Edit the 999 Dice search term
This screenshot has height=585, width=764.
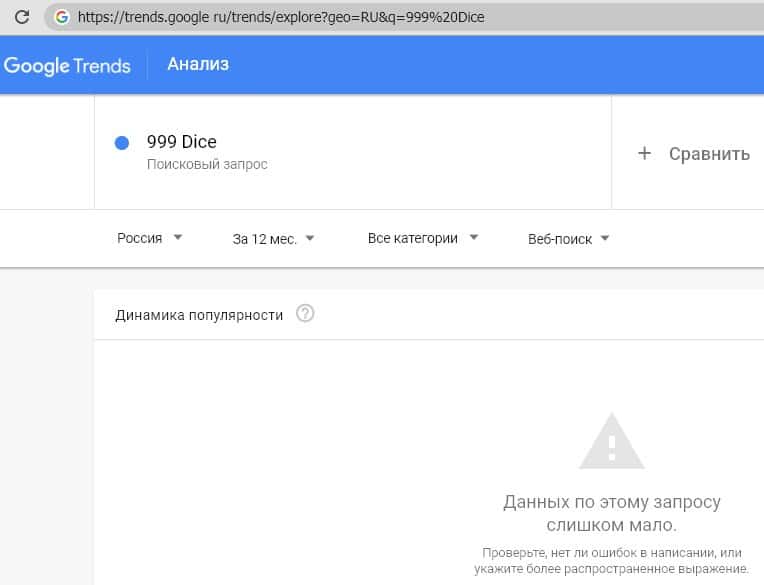181,142
